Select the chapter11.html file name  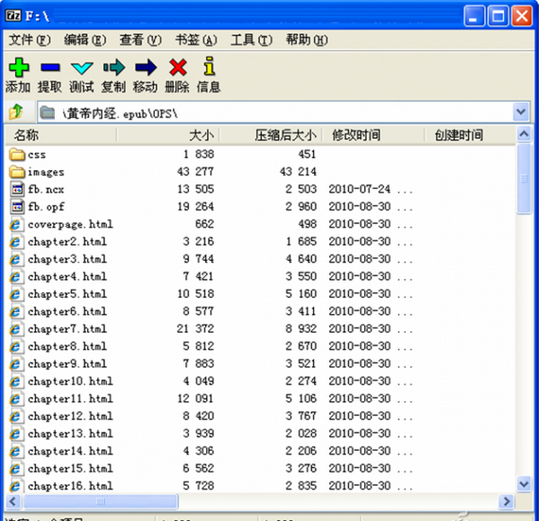pos(70,399)
